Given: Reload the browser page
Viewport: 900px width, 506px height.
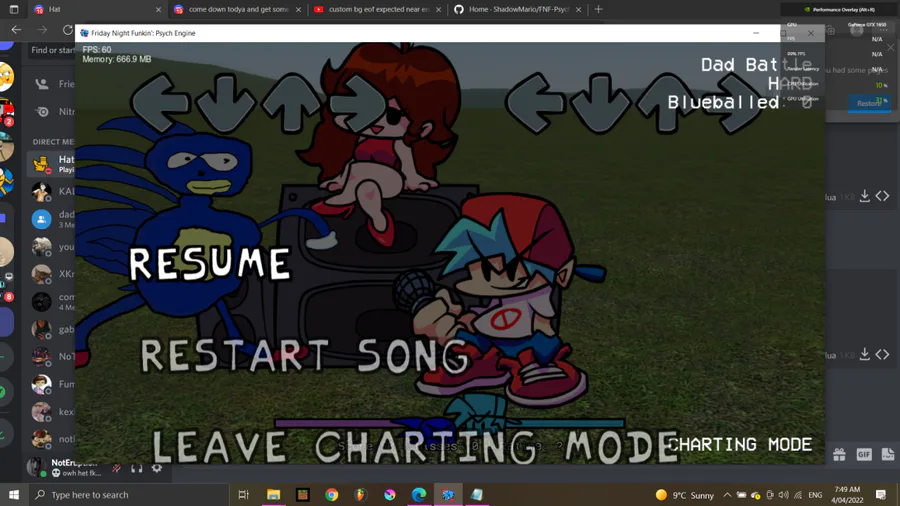Looking at the screenshot, I should tap(68, 30).
